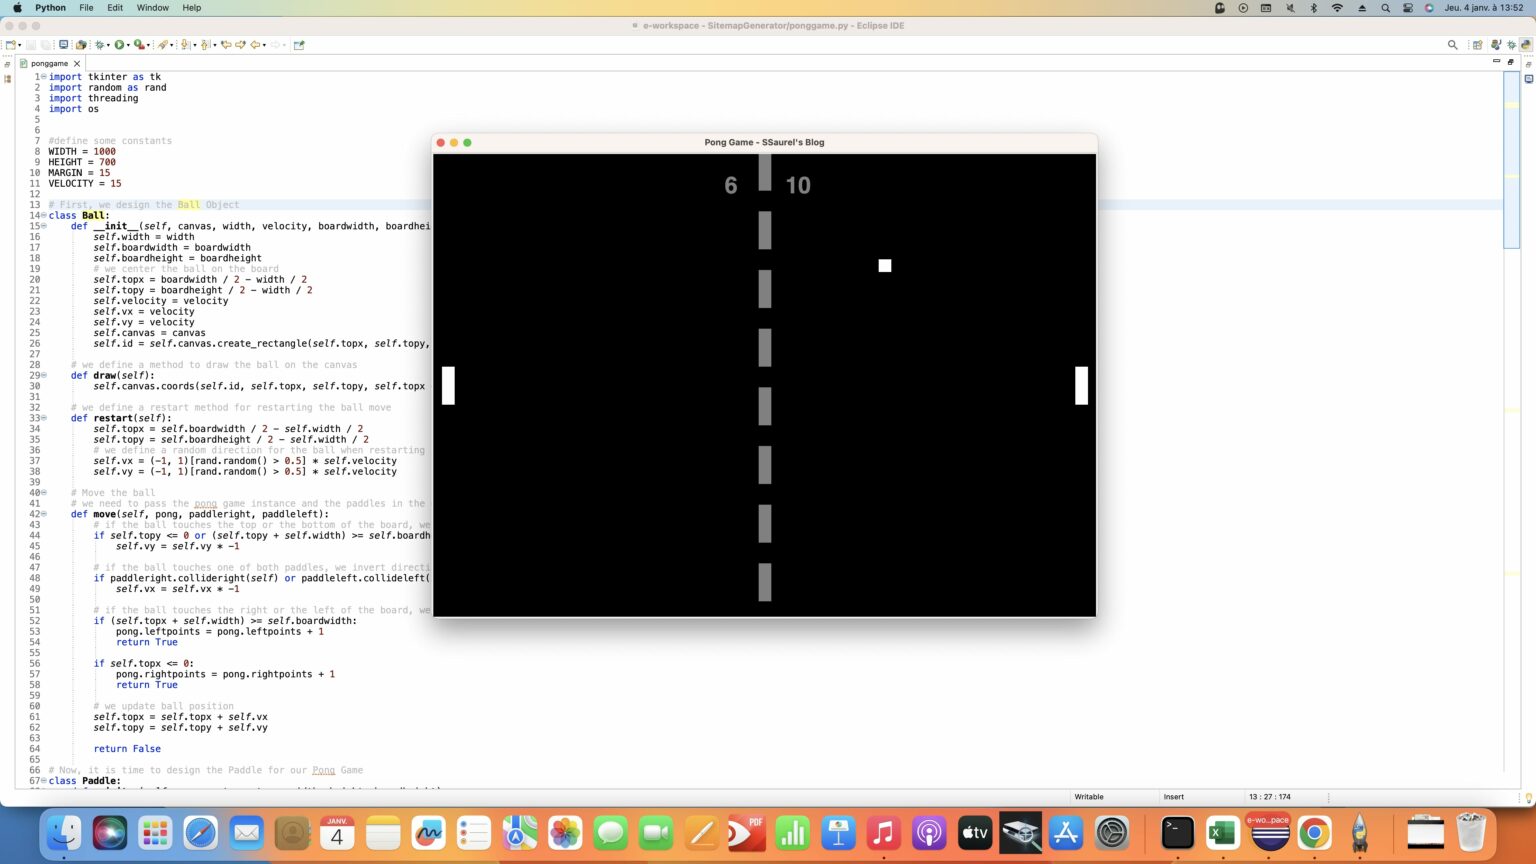Open the Search toolbar icon
The width and height of the screenshot is (1536, 864).
(x=1452, y=44)
